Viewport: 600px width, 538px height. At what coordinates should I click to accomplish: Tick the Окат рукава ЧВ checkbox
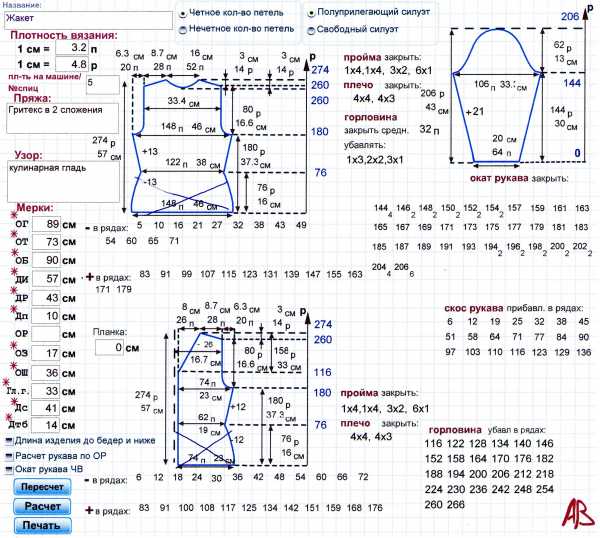pos(9,470)
